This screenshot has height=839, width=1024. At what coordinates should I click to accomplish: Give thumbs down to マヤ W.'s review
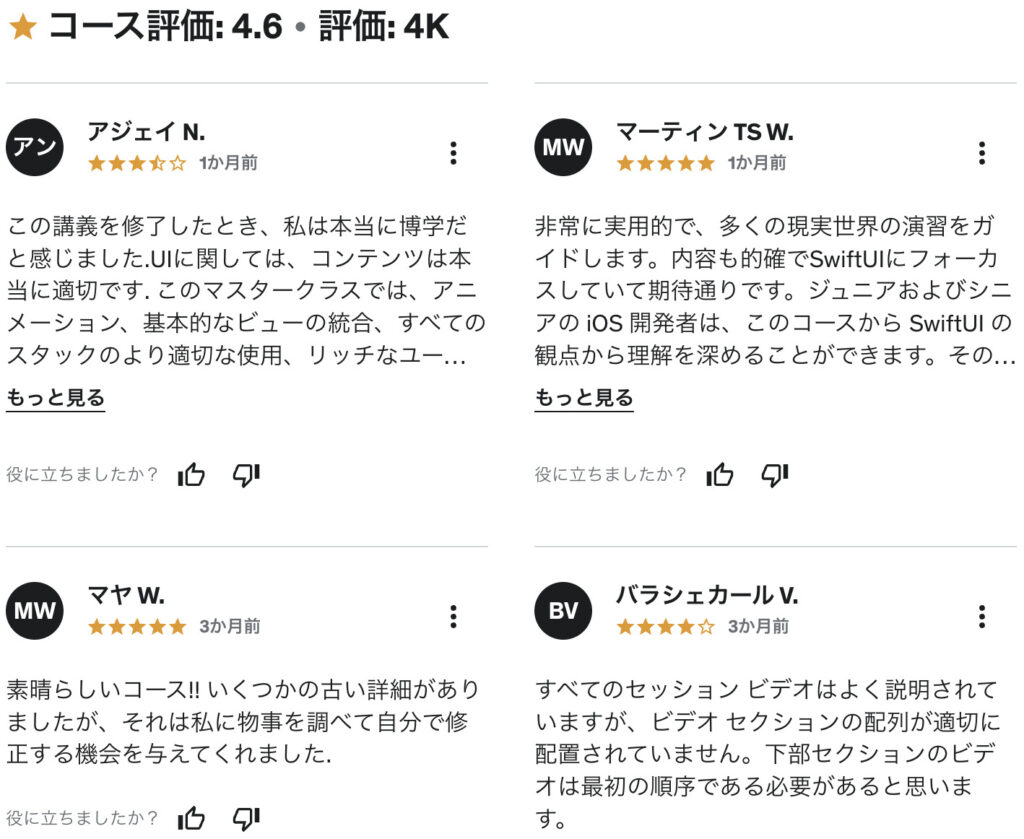(x=246, y=818)
